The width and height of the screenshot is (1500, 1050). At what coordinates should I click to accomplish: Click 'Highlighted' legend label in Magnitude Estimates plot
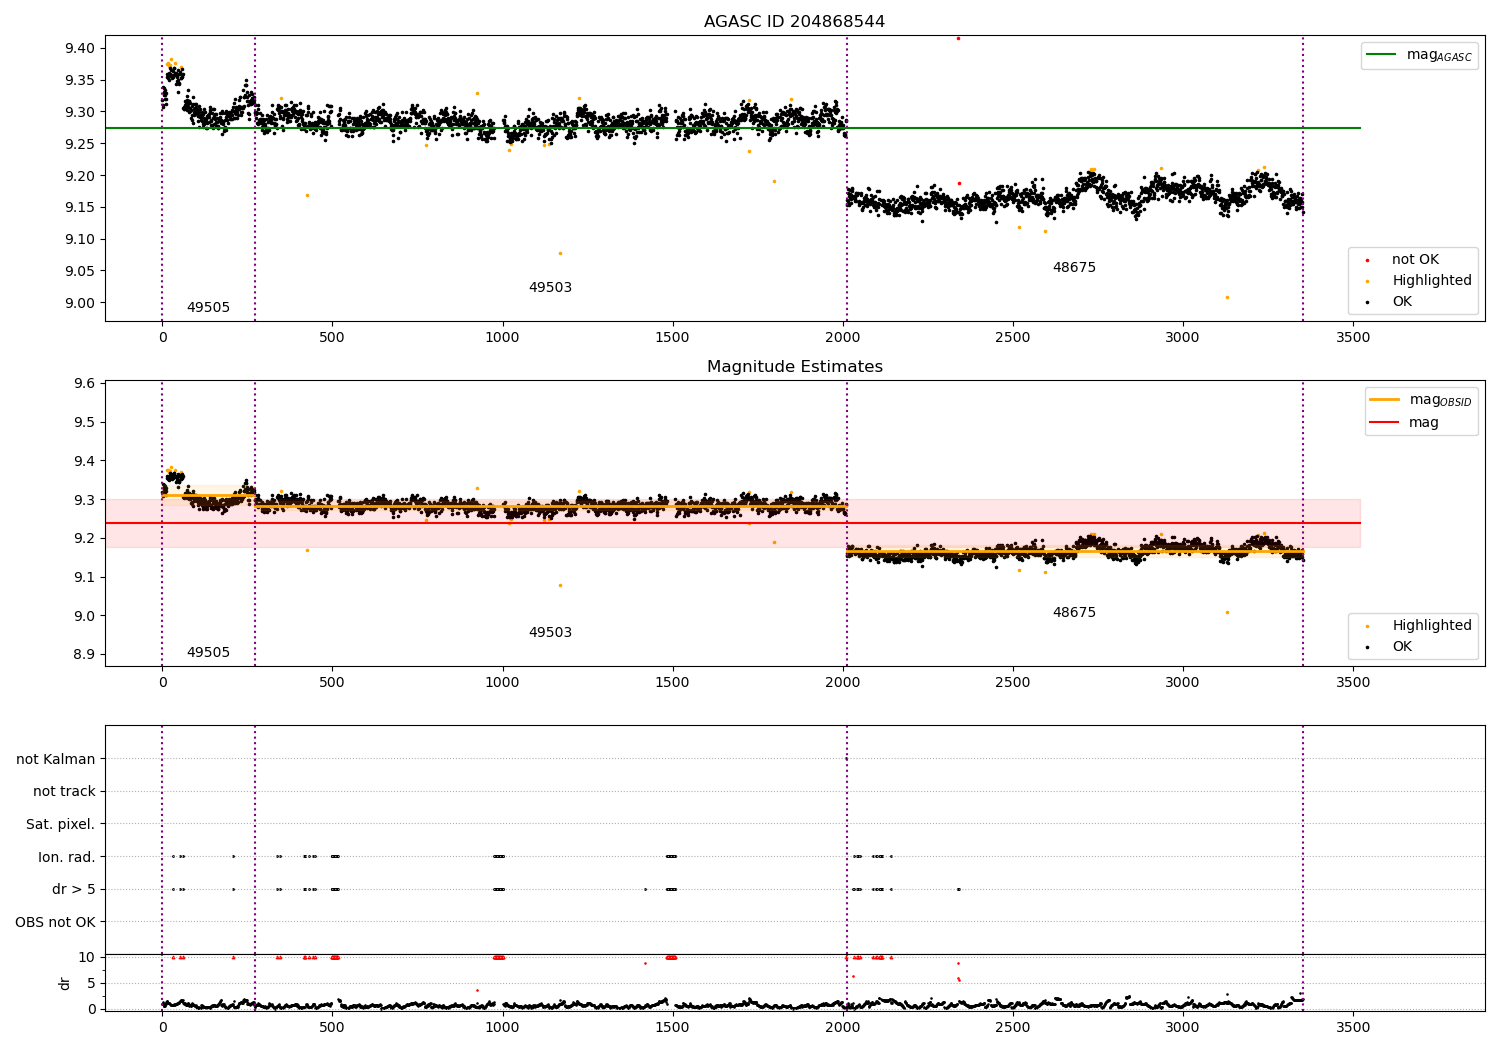(x=1431, y=625)
